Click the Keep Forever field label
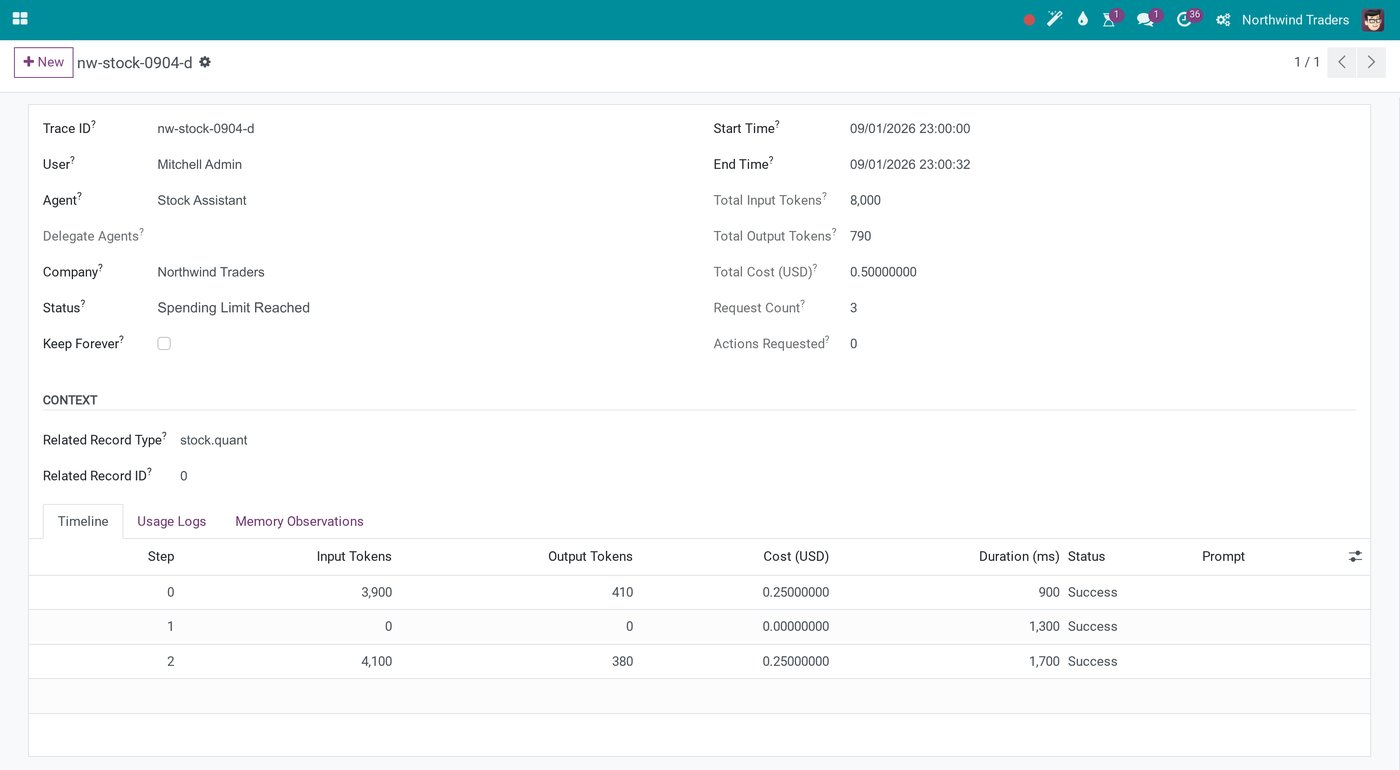Screen dimensions: 1400x770 pyautogui.click(x=81, y=344)
